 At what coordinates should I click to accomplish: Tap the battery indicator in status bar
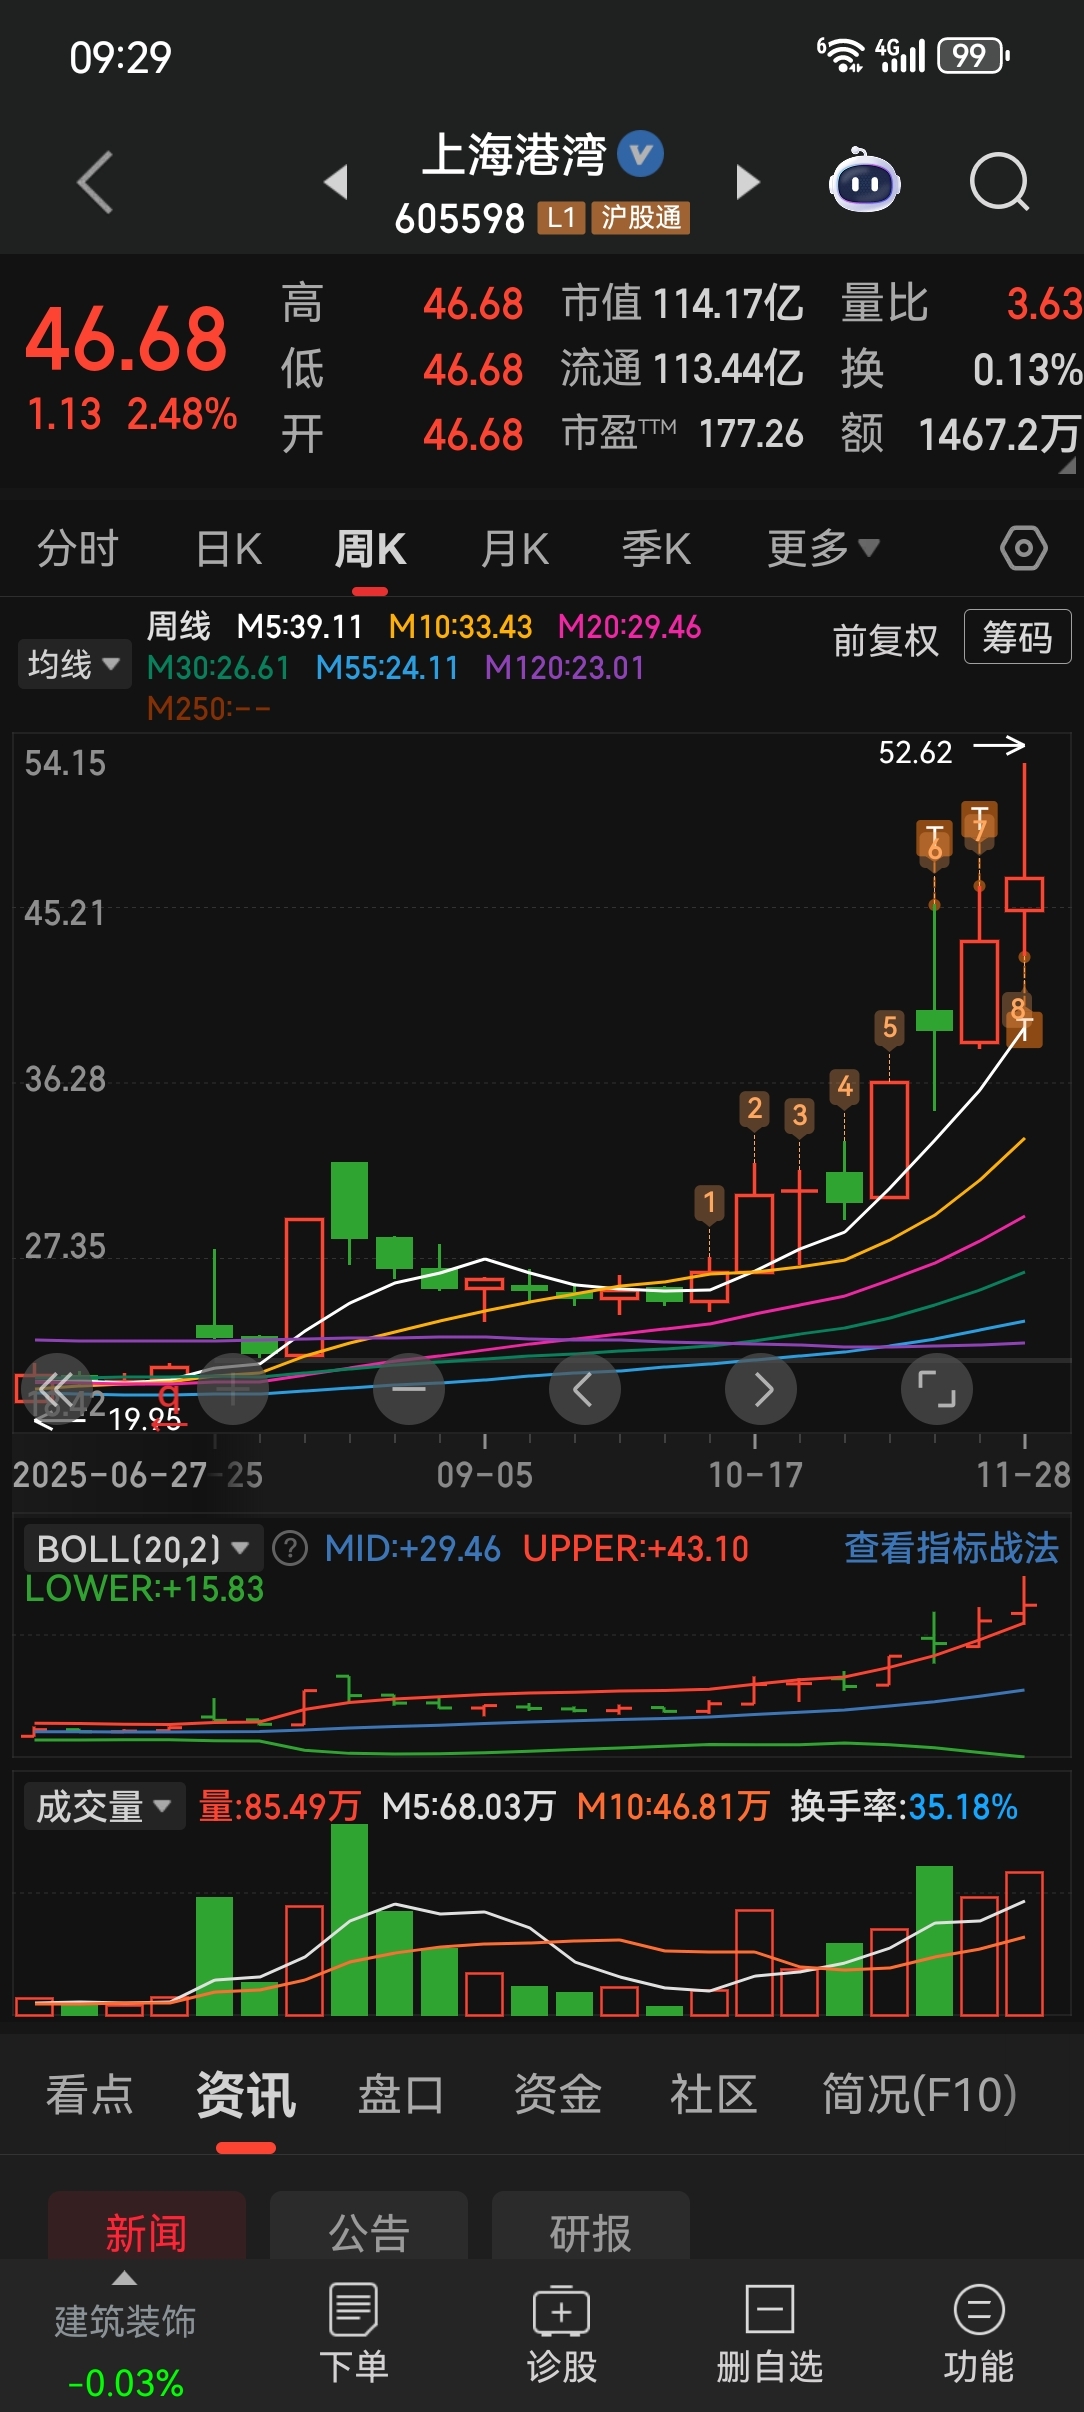[973, 56]
